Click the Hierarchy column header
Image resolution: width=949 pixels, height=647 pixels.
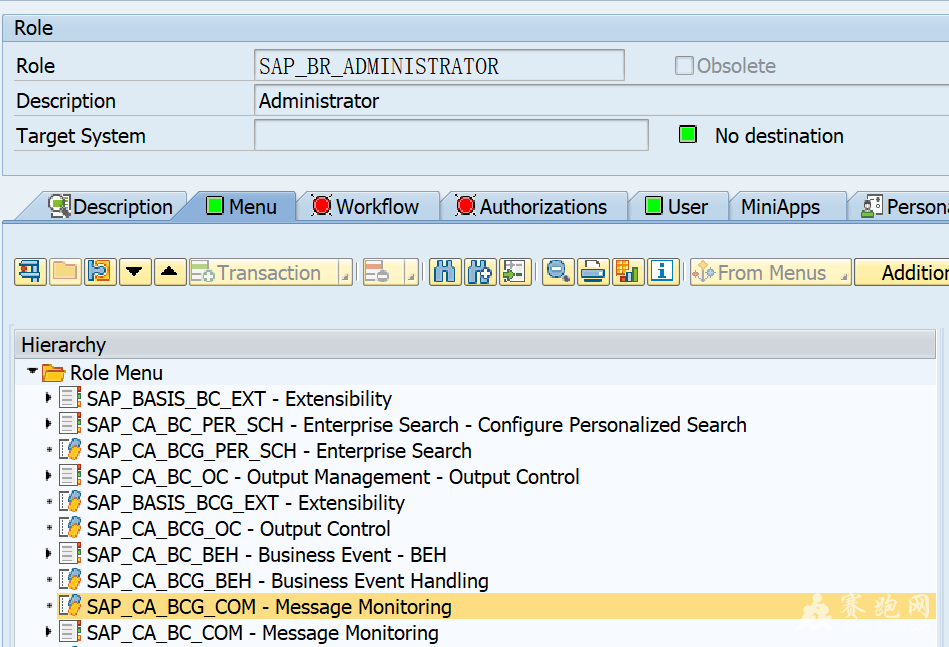[x=475, y=344]
